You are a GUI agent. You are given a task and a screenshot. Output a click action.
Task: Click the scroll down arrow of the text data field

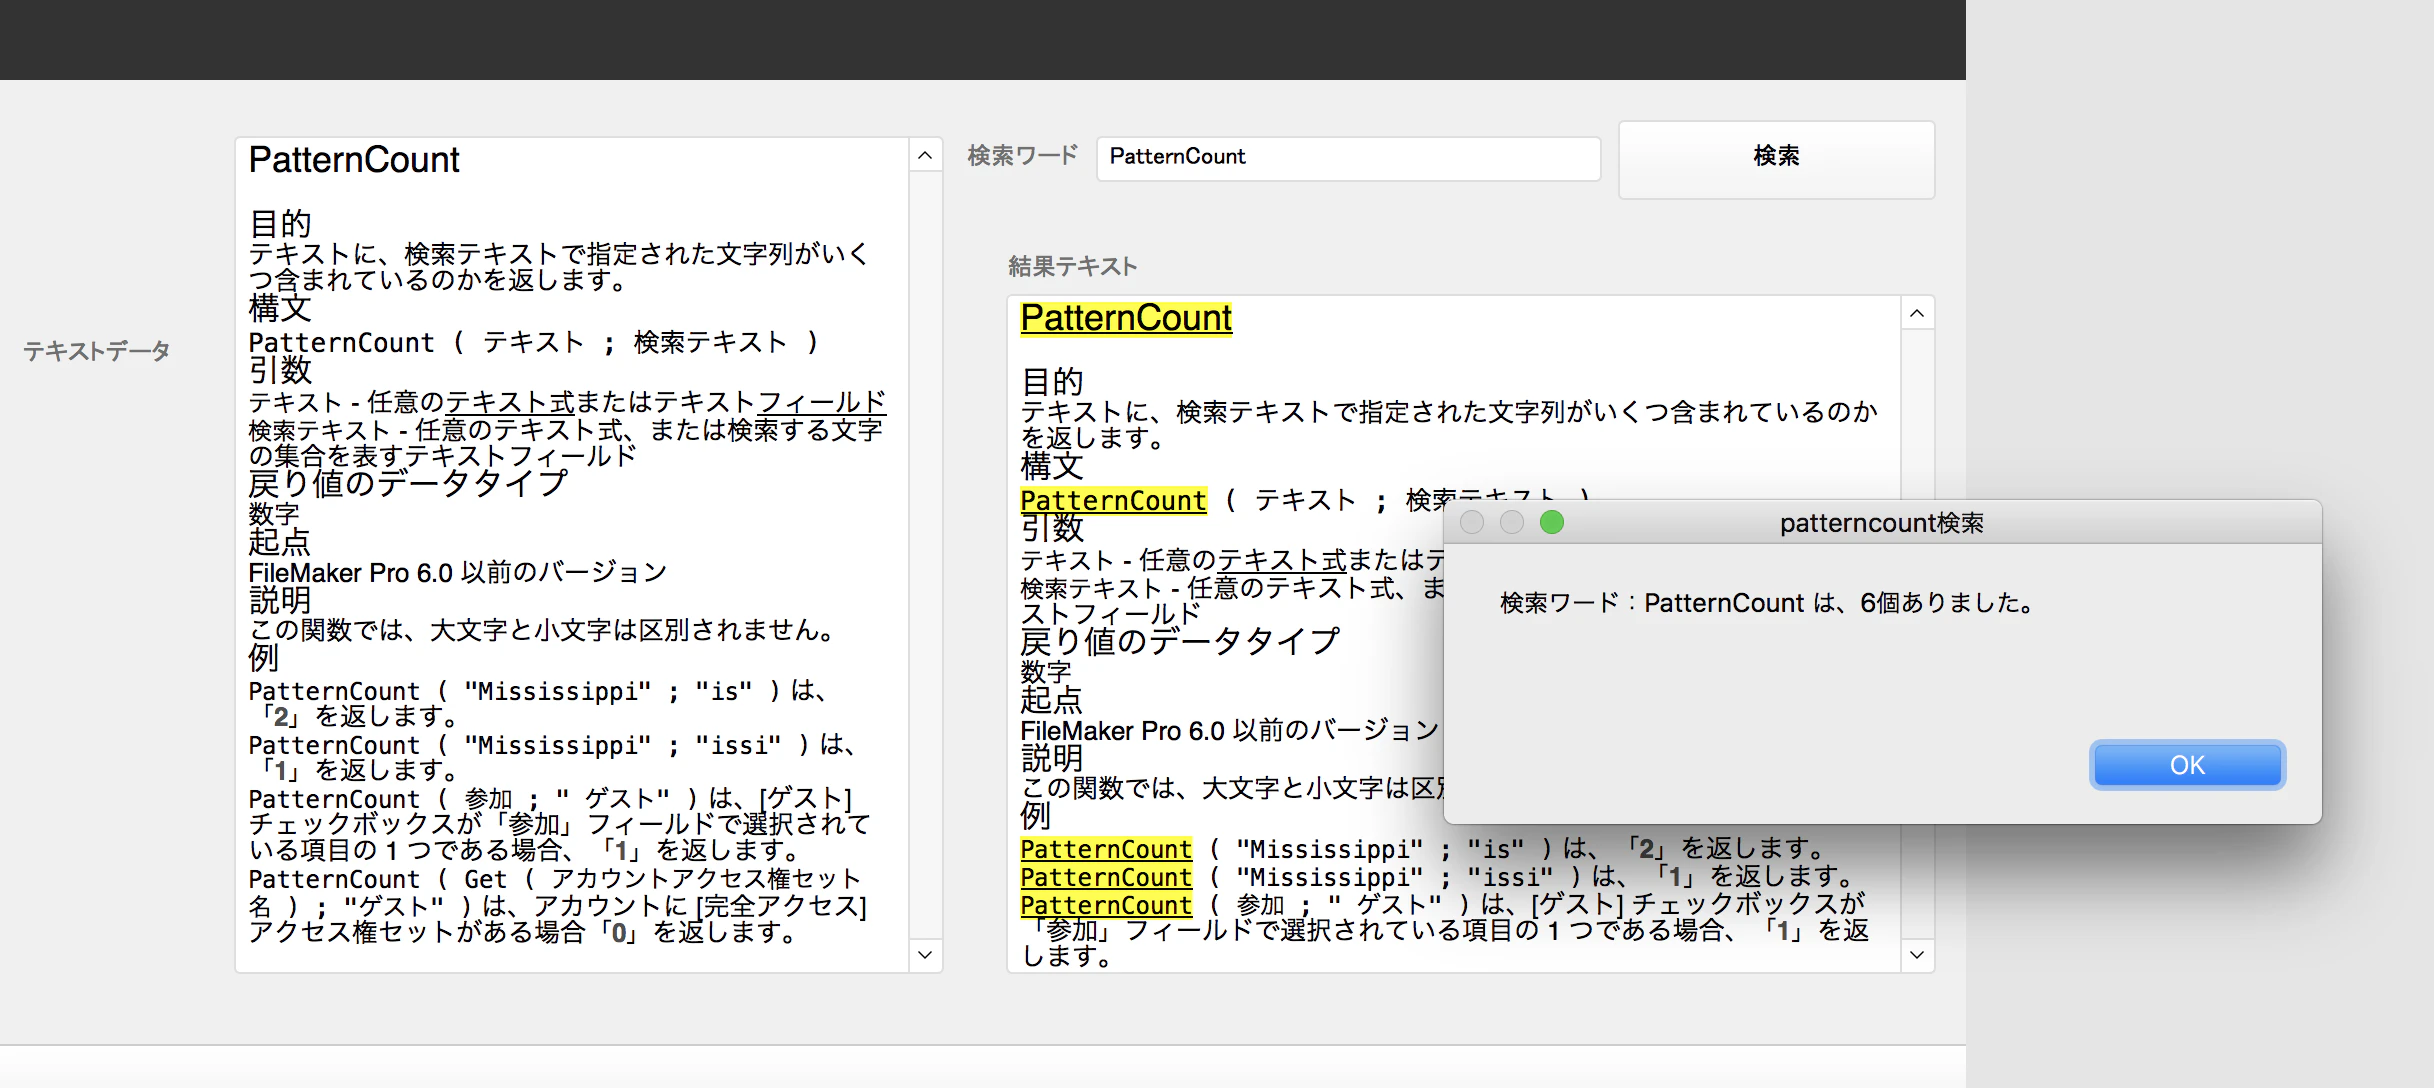(925, 955)
